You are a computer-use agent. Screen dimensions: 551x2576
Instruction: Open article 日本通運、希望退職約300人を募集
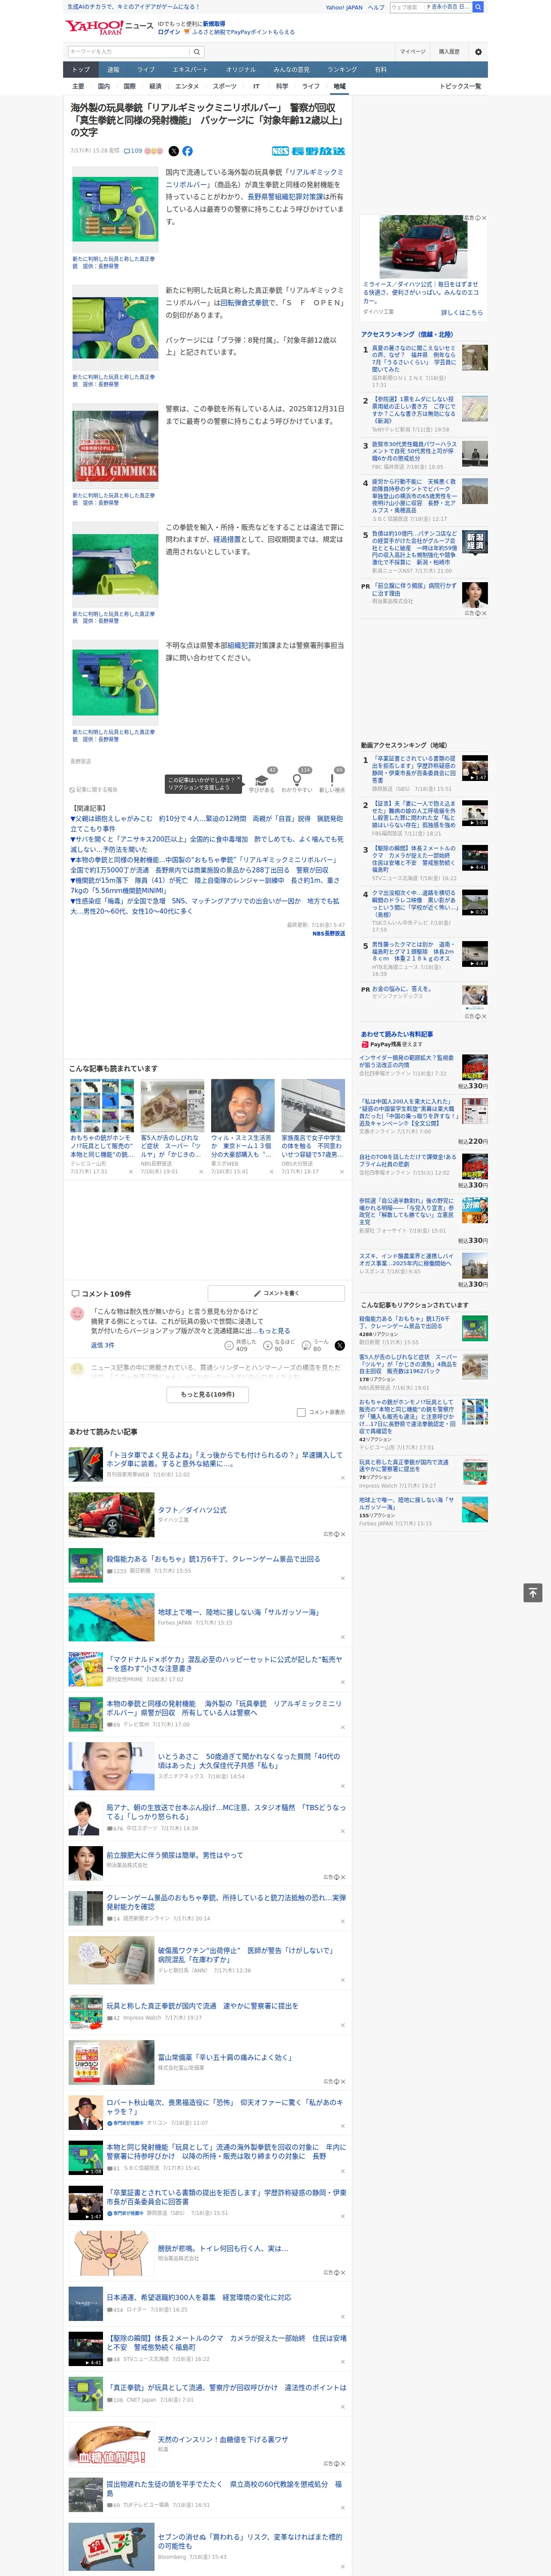(x=199, y=2297)
